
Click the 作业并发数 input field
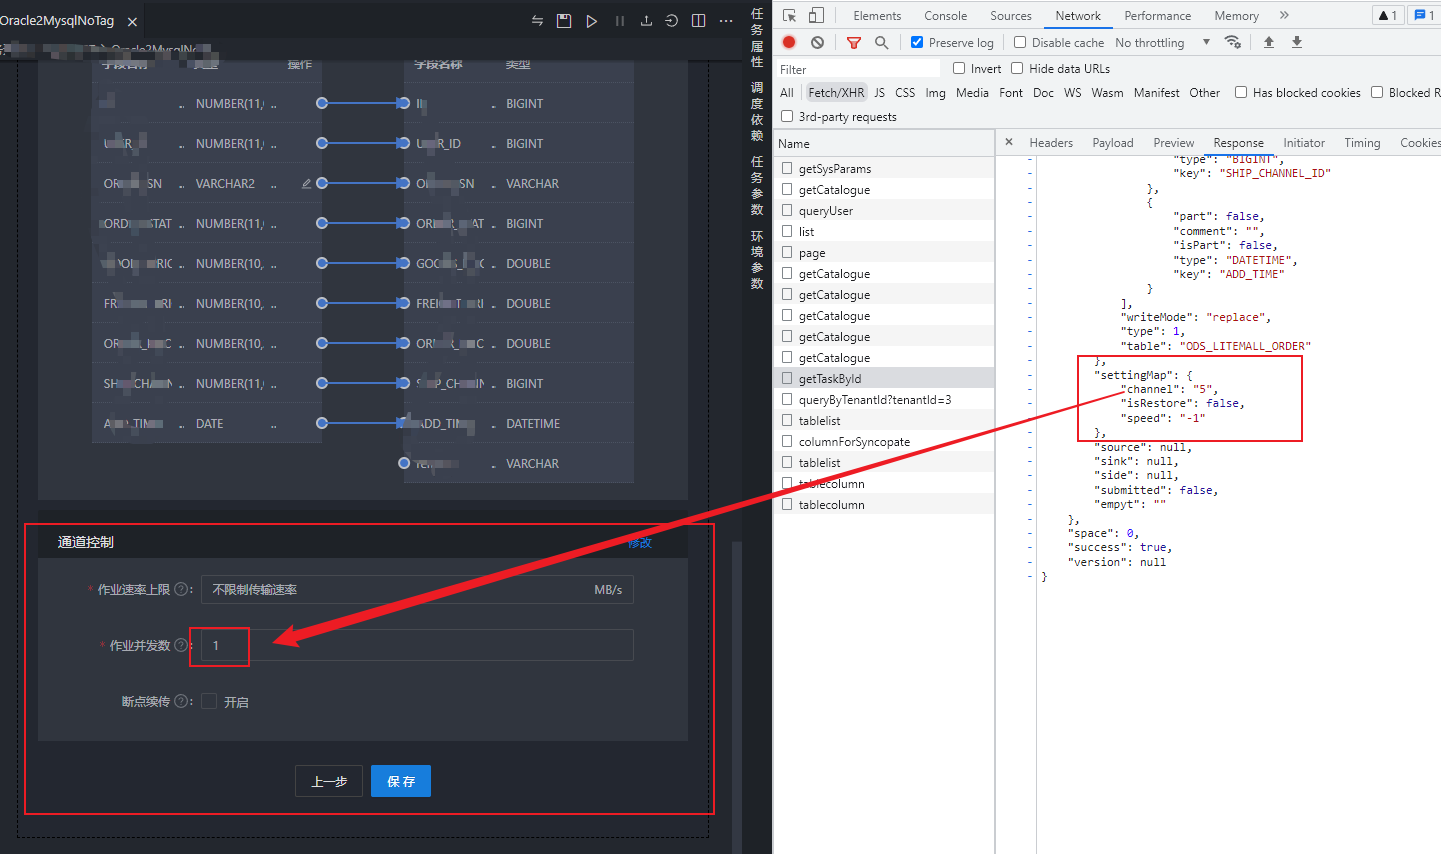[417, 645]
